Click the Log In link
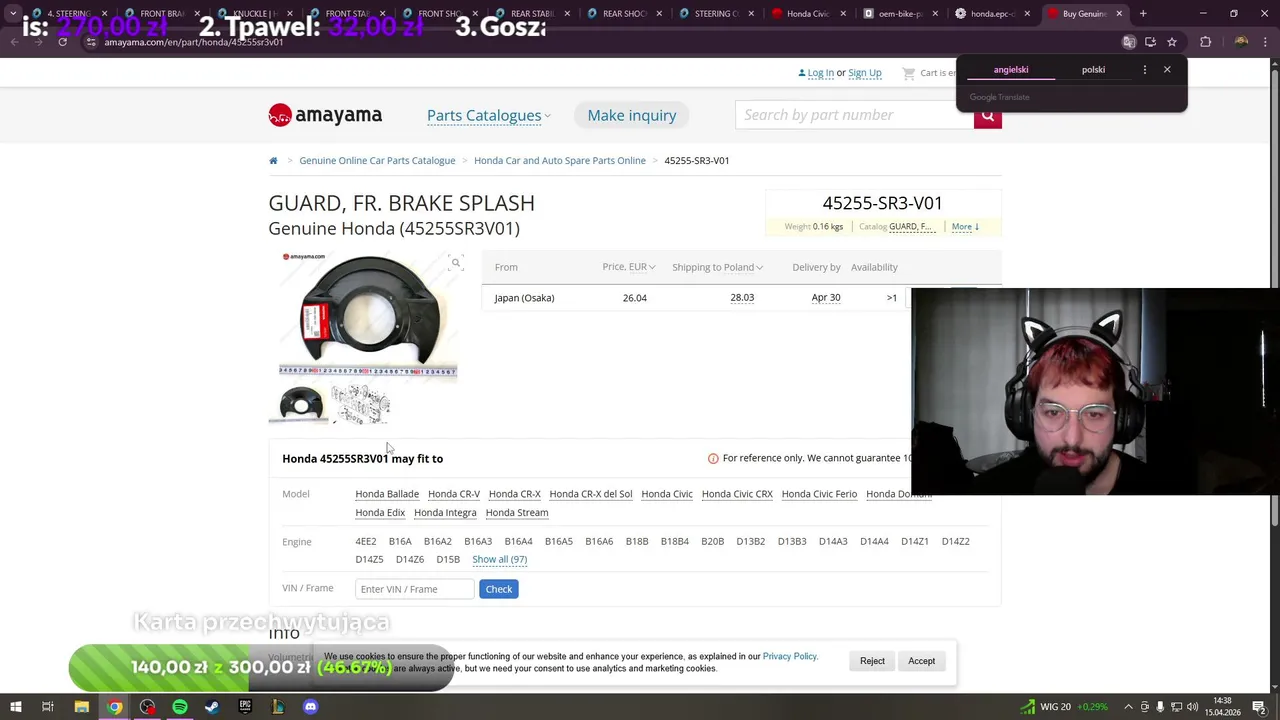The height and width of the screenshot is (720, 1280). click(821, 73)
